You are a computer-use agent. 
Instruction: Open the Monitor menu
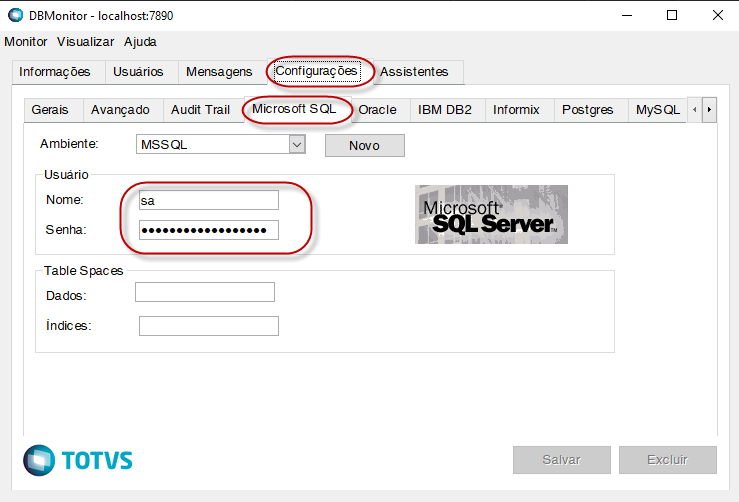(x=26, y=42)
